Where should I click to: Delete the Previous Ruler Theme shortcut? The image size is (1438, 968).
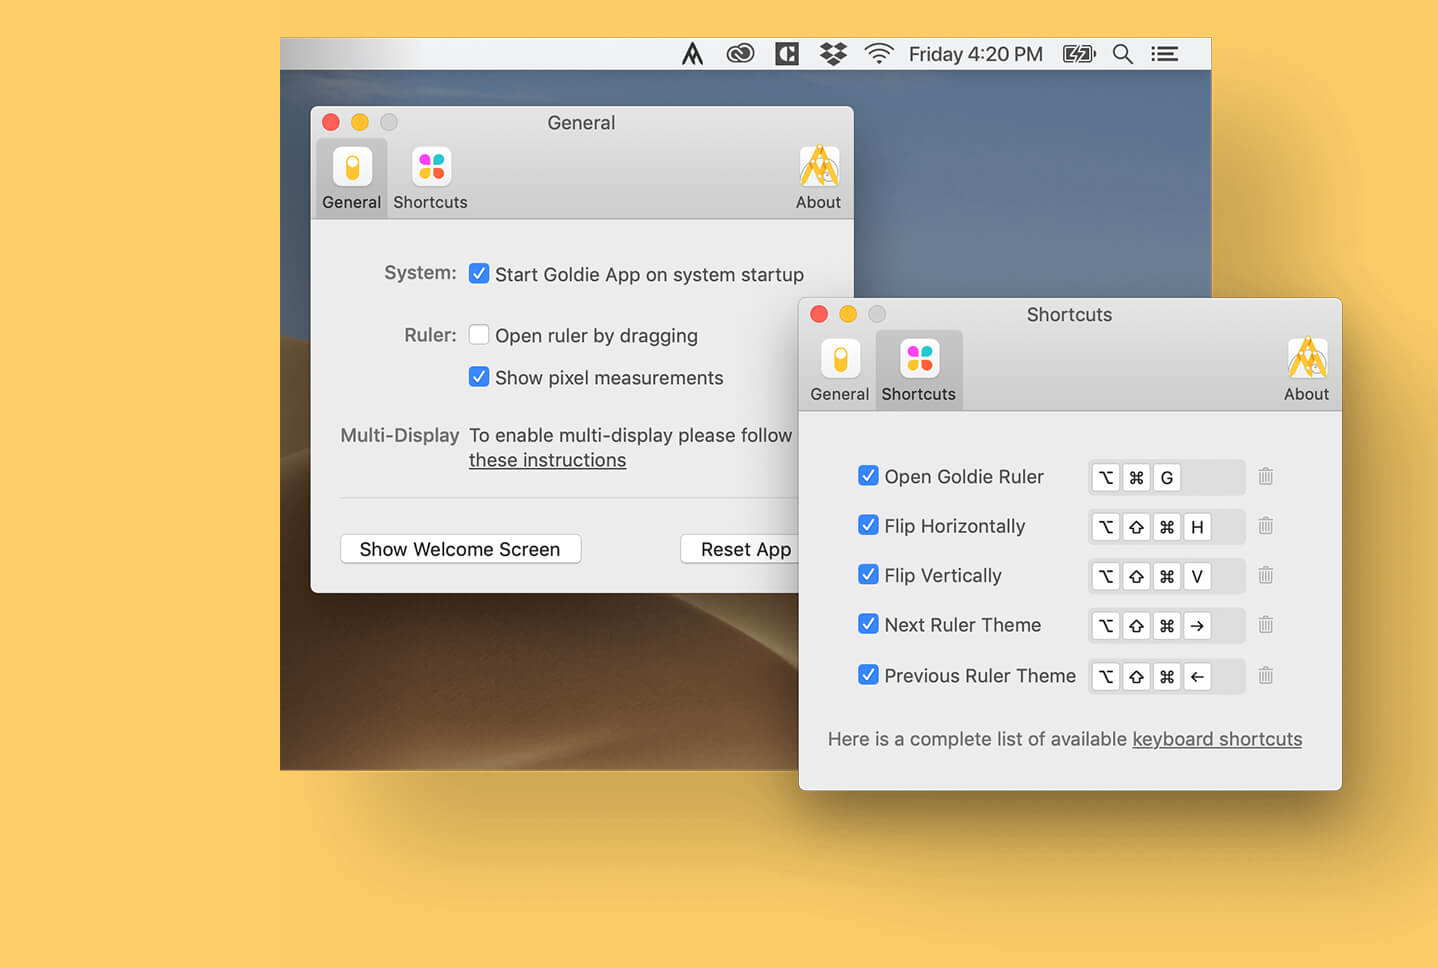(1266, 676)
